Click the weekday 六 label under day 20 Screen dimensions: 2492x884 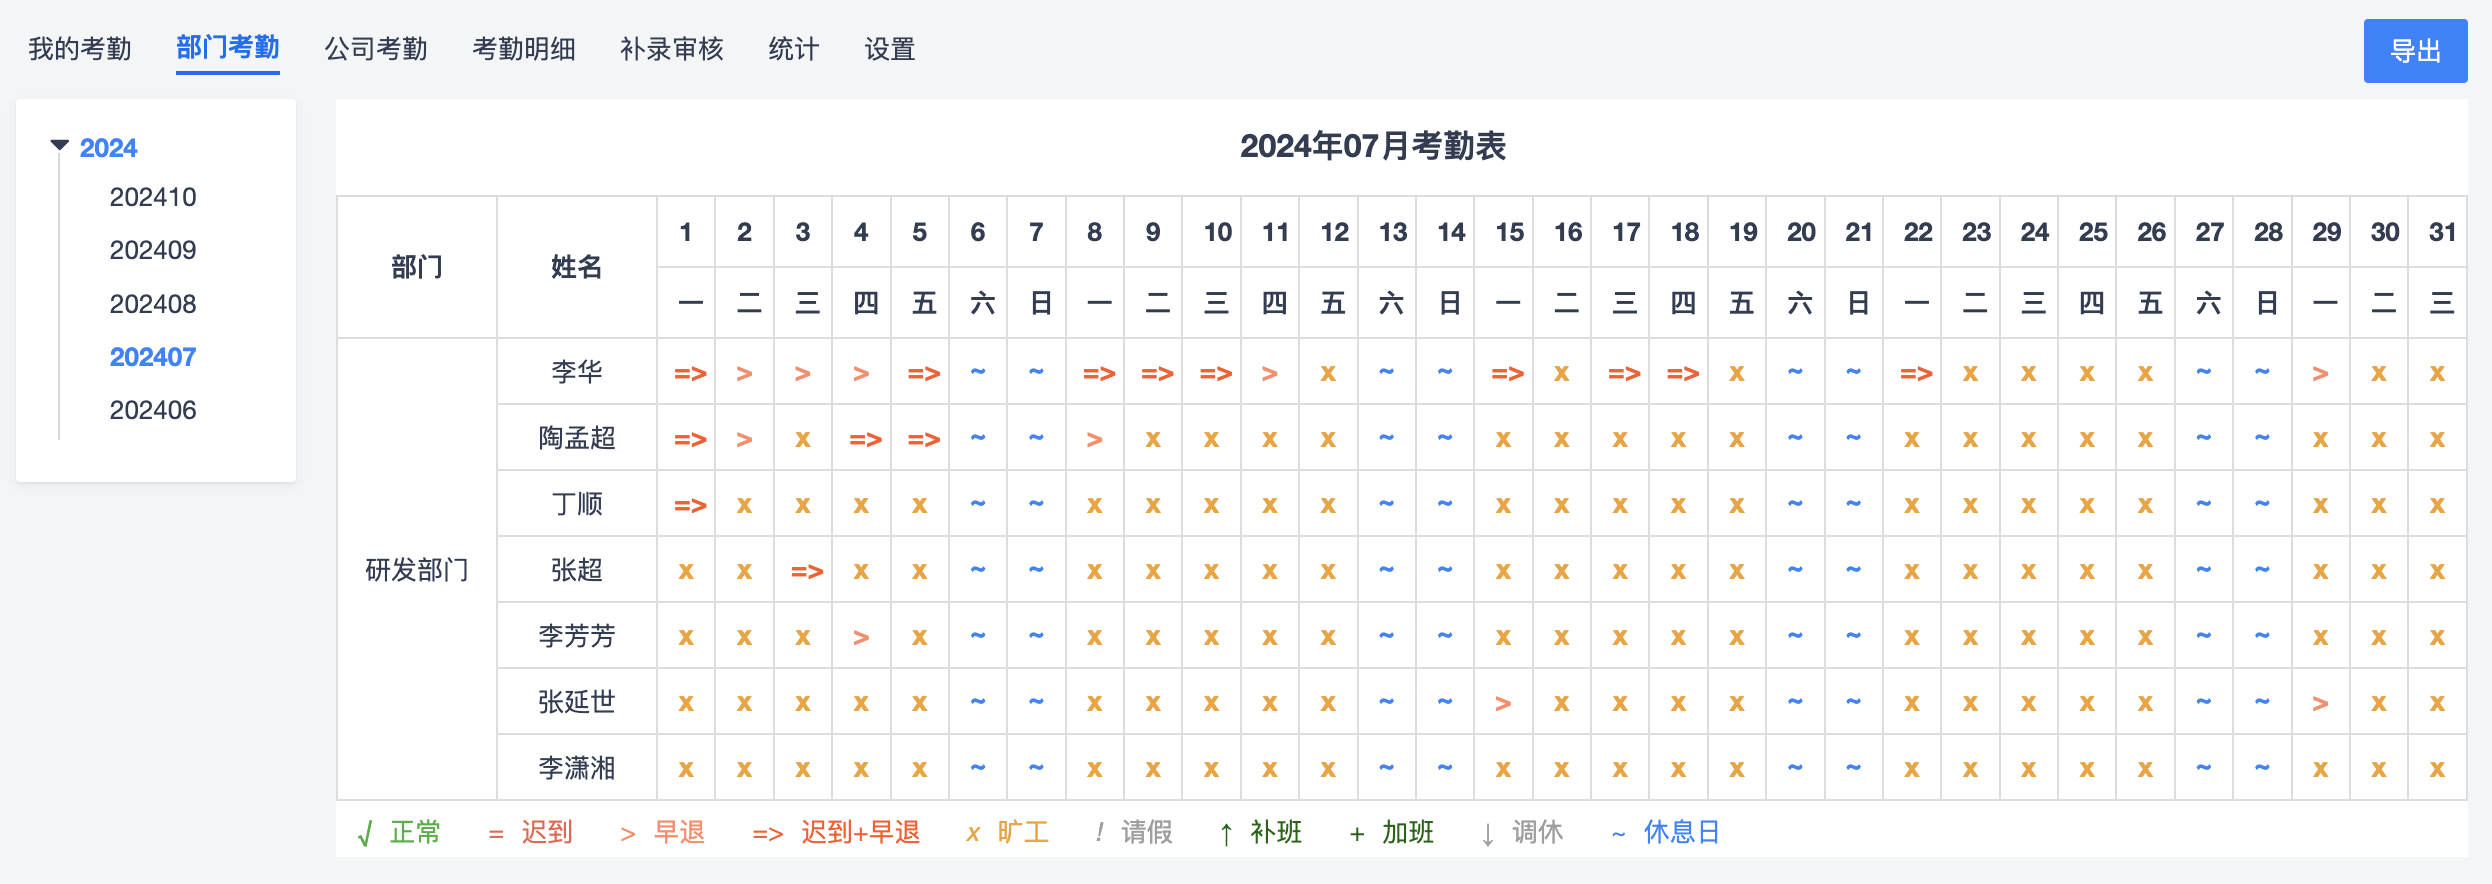[x=1800, y=303]
